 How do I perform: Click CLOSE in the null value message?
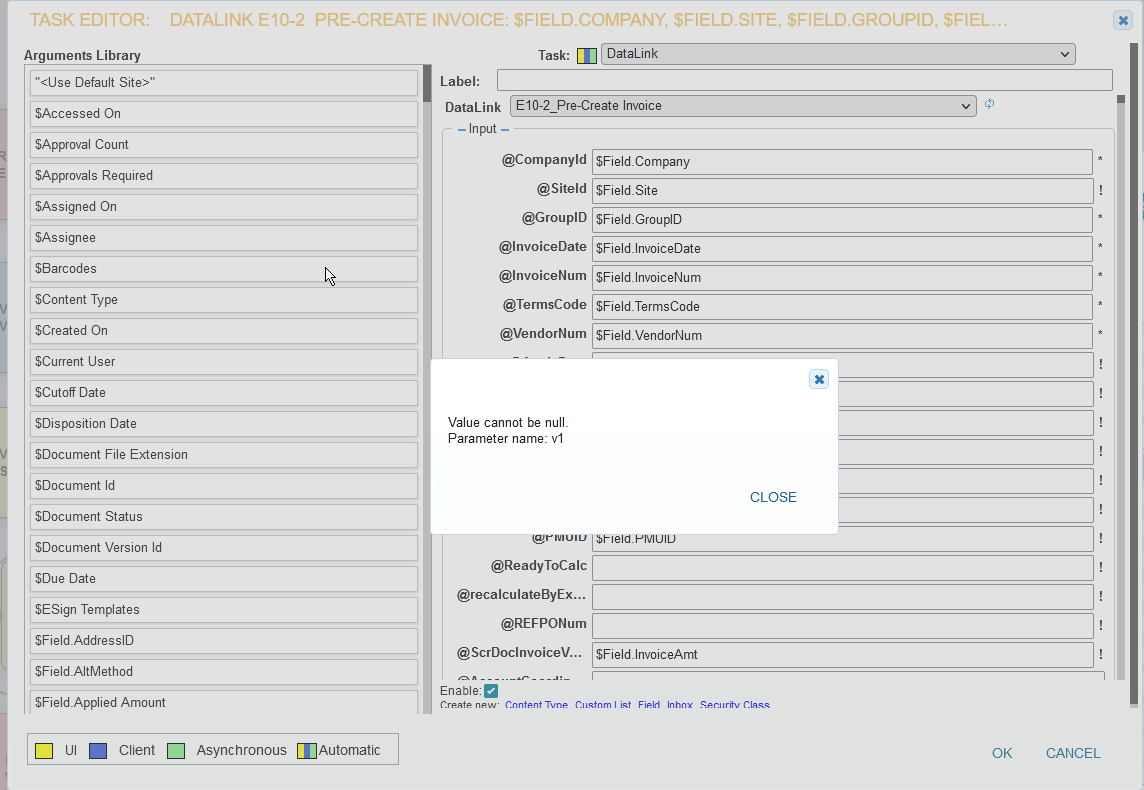click(773, 497)
